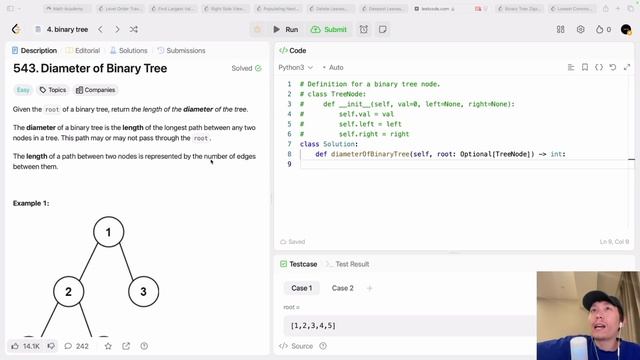Click the Source link

296,346
